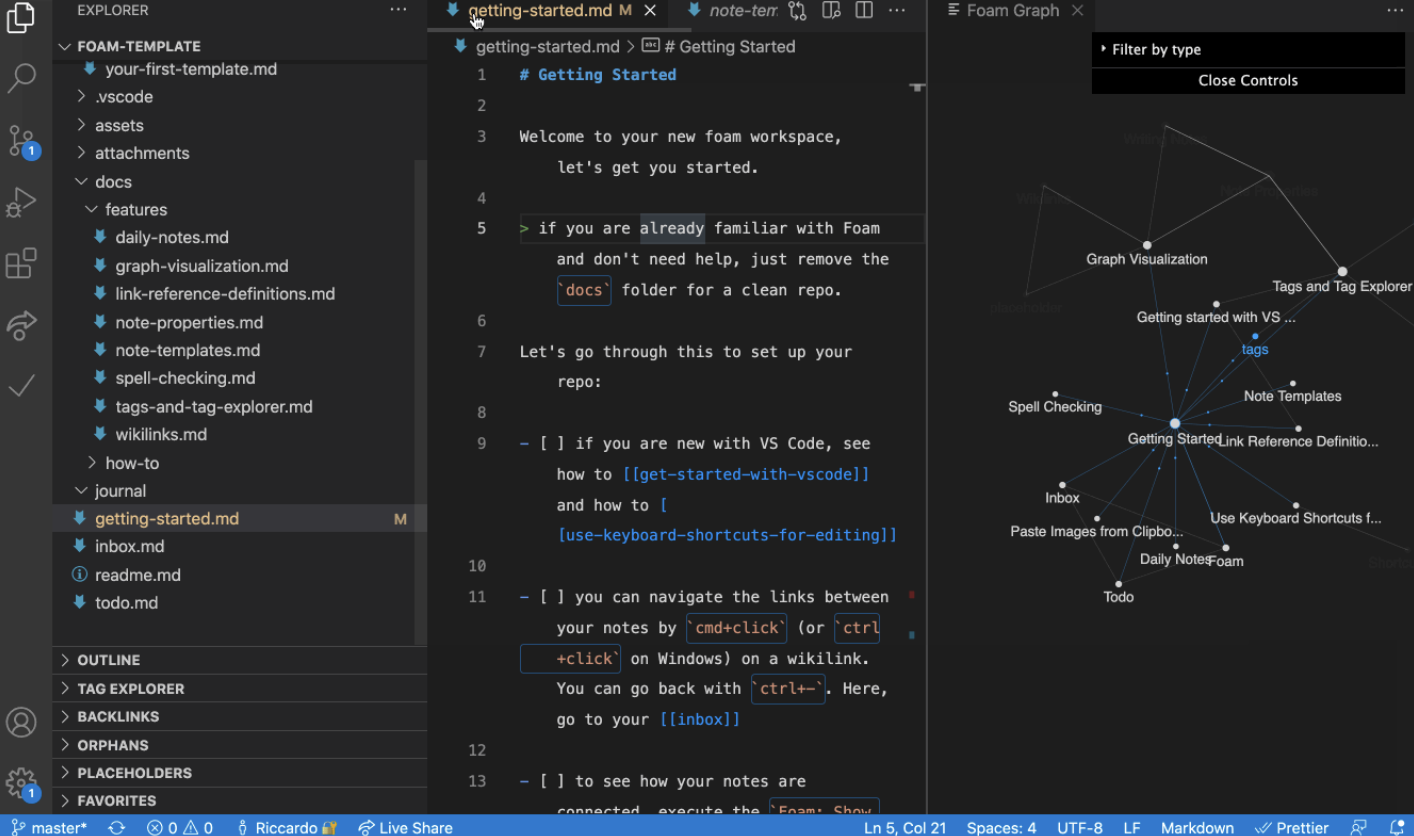Open the Search view in activity bar

[x=21, y=78]
